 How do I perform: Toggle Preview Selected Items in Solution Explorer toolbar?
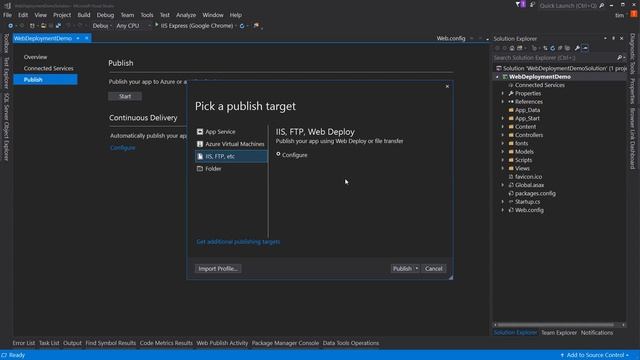585,48
